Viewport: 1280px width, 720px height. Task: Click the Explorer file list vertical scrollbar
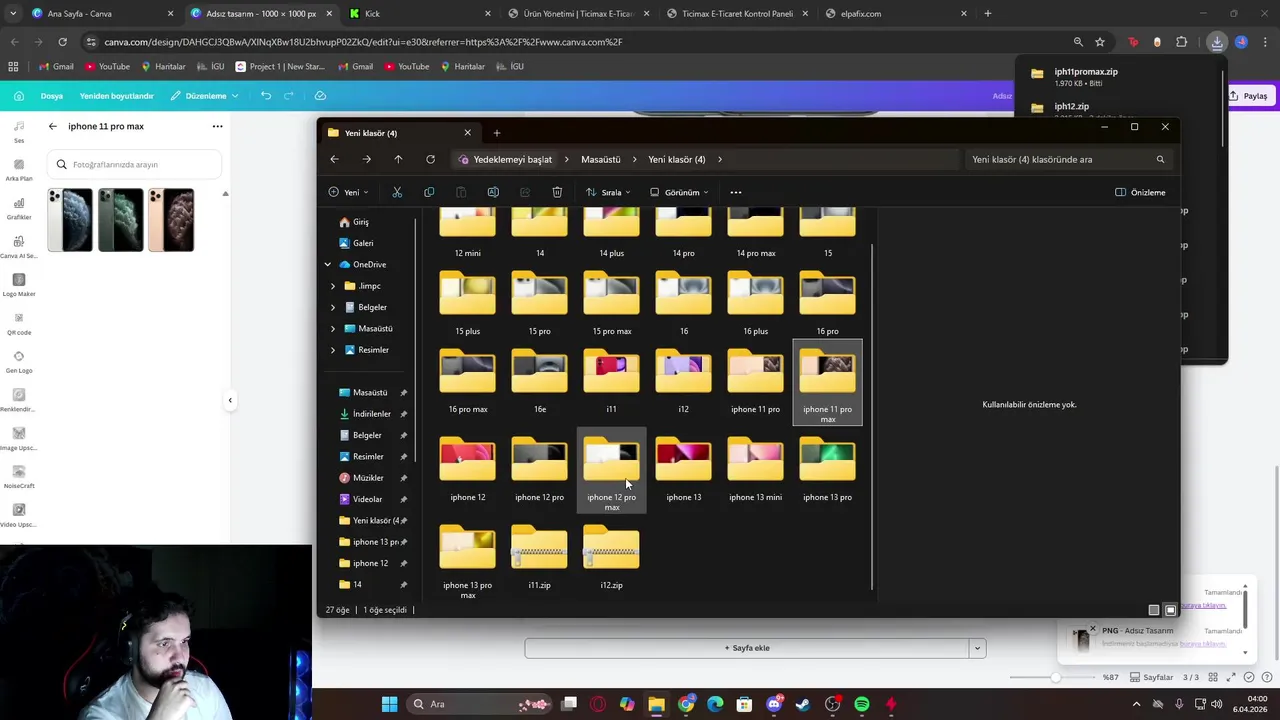tap(873, 417)
